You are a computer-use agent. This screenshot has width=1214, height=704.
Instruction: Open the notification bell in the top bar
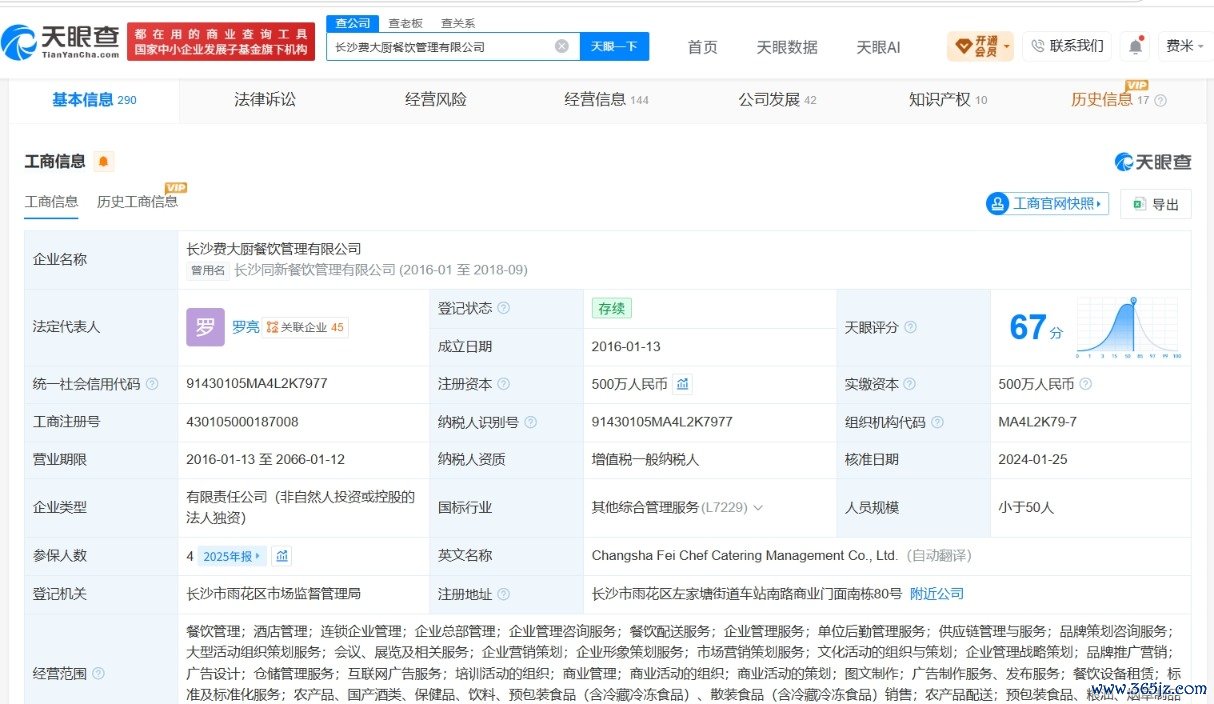tap(1135, 46)
